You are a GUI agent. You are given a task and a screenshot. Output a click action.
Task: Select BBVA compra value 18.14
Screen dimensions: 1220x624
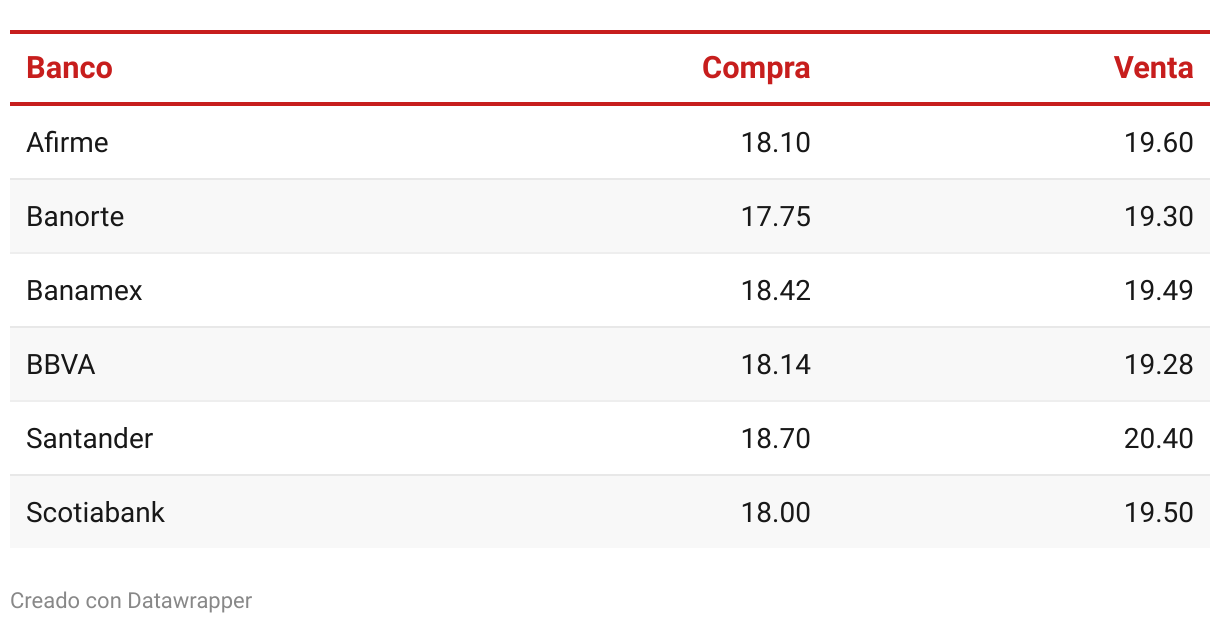pos(776,365)
